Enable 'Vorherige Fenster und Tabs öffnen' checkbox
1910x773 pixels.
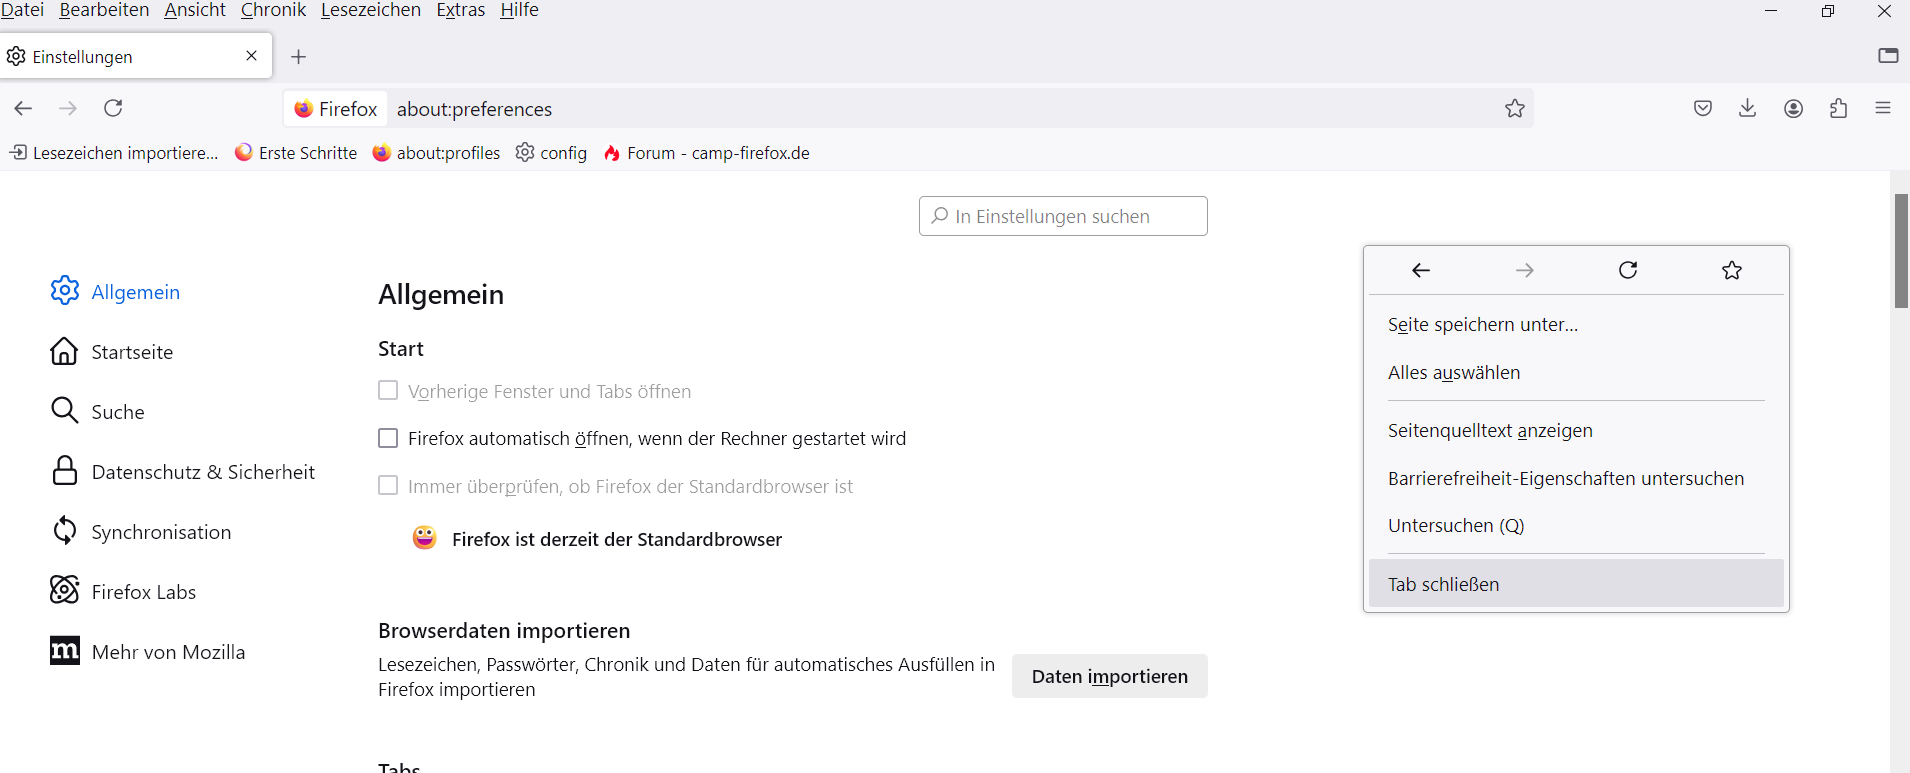[388, 391]
